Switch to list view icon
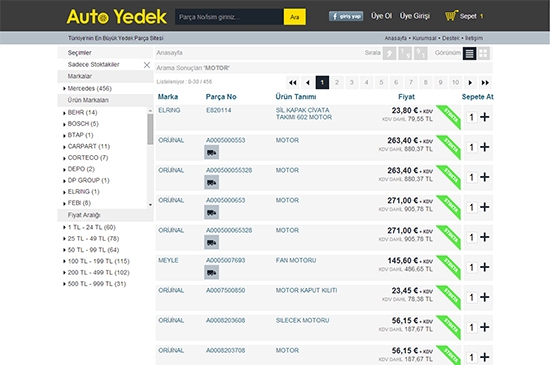Screen dimensions: 550x365 click(x=469, y=53)
